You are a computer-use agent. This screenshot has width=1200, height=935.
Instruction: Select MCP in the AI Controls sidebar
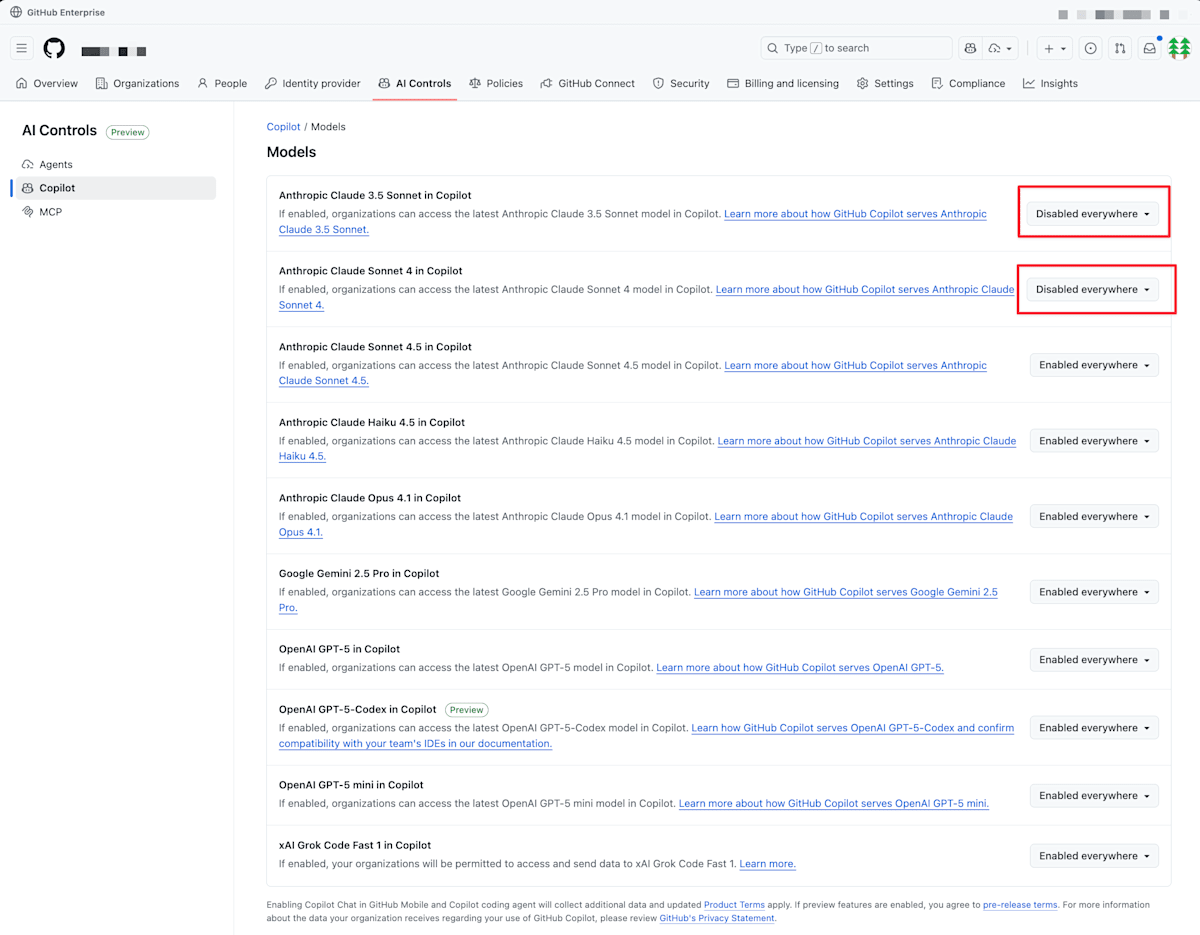point(116,212)
